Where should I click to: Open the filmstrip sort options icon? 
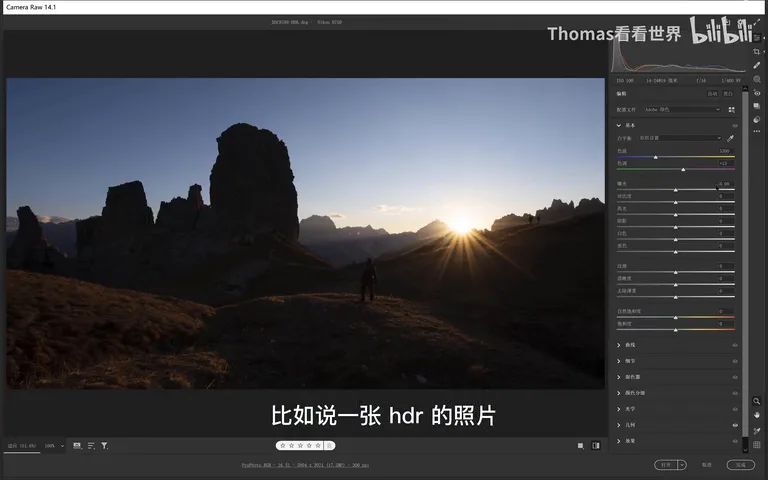click(91, 446)
